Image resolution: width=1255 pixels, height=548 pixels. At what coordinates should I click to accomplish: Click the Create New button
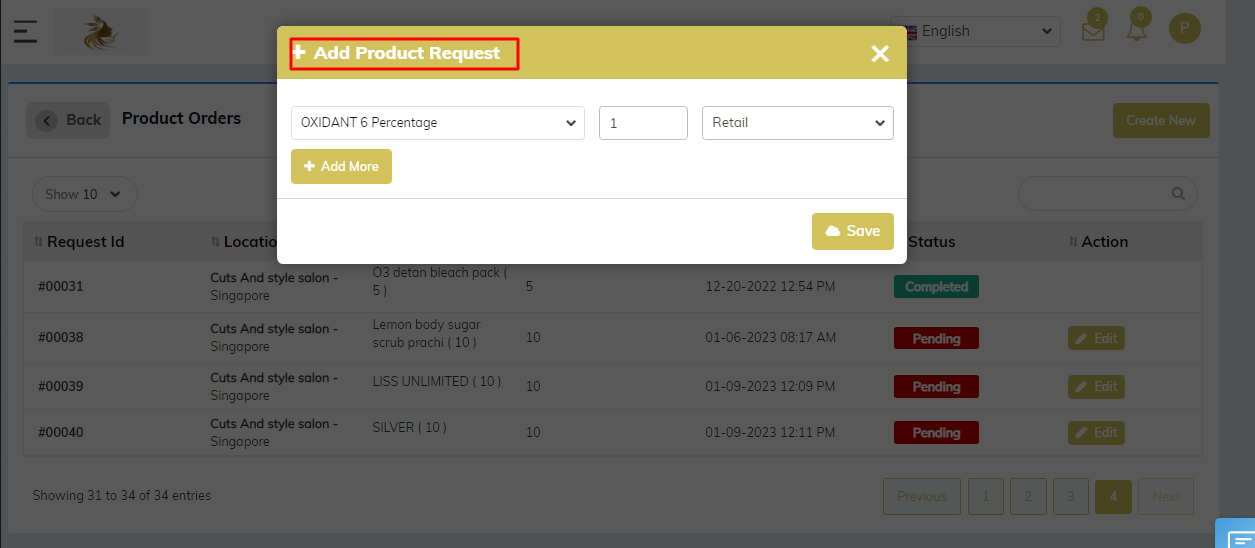click(1161, 120)
